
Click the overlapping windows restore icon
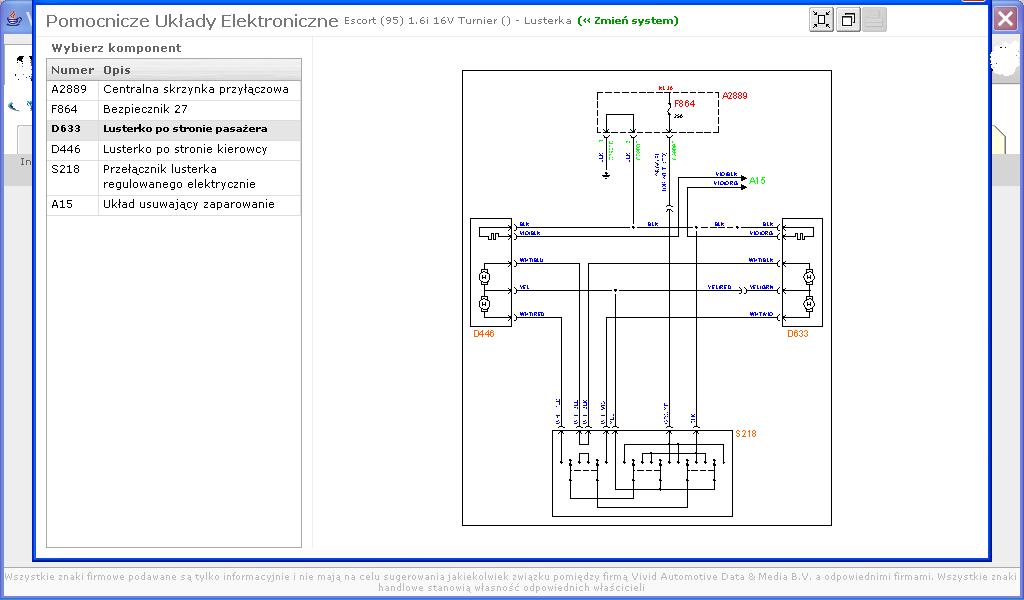pyautogui.click(x=848, y=20)
